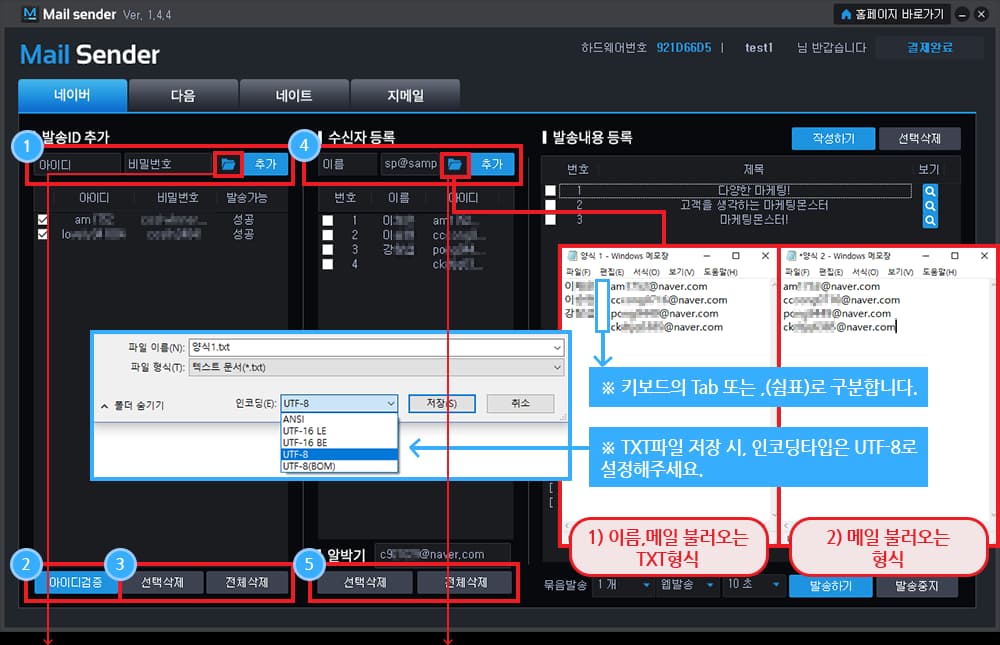Open 서식 menu in 양식 2 Notepad
Viewport: 1000px width, 645px height.
(x=865, y=272)
